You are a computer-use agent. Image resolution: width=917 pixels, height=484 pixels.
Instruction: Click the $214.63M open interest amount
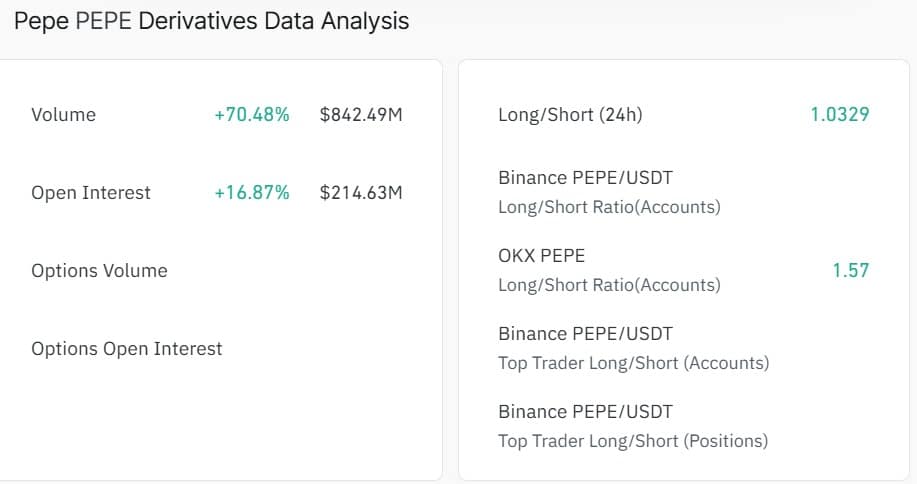361,193
